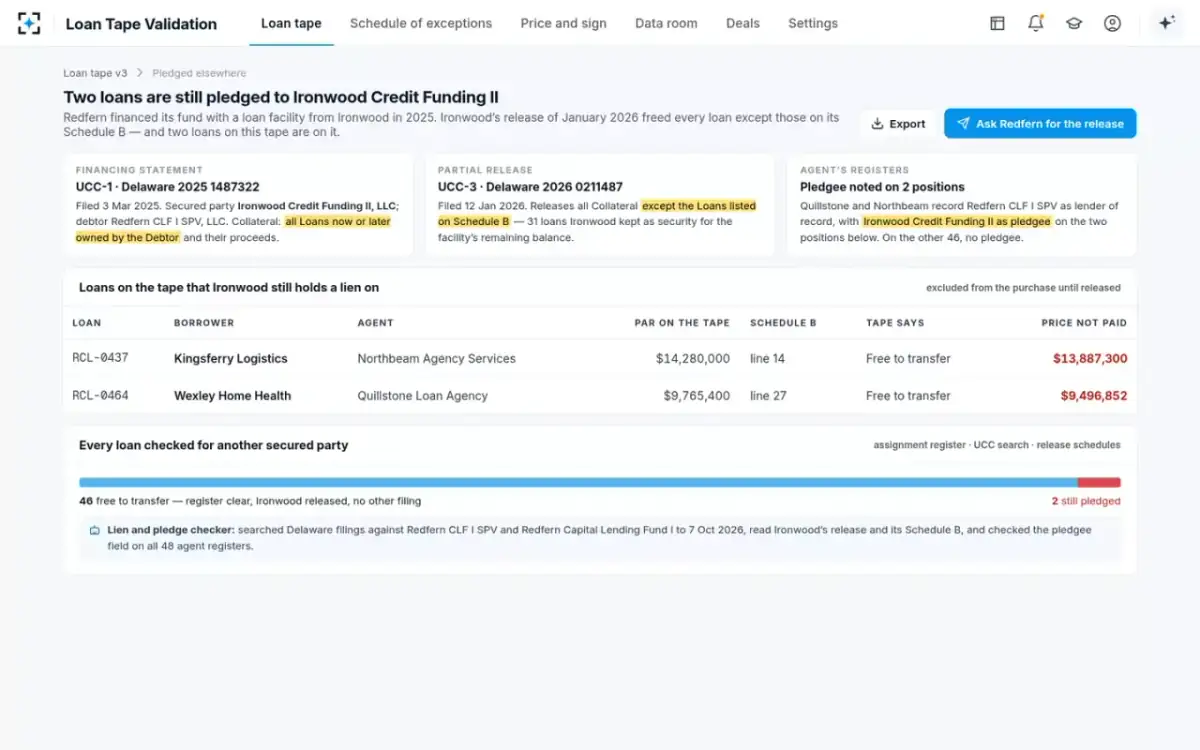Click the Export button
Screen dimensions: 1200x750
click(898, 124)
